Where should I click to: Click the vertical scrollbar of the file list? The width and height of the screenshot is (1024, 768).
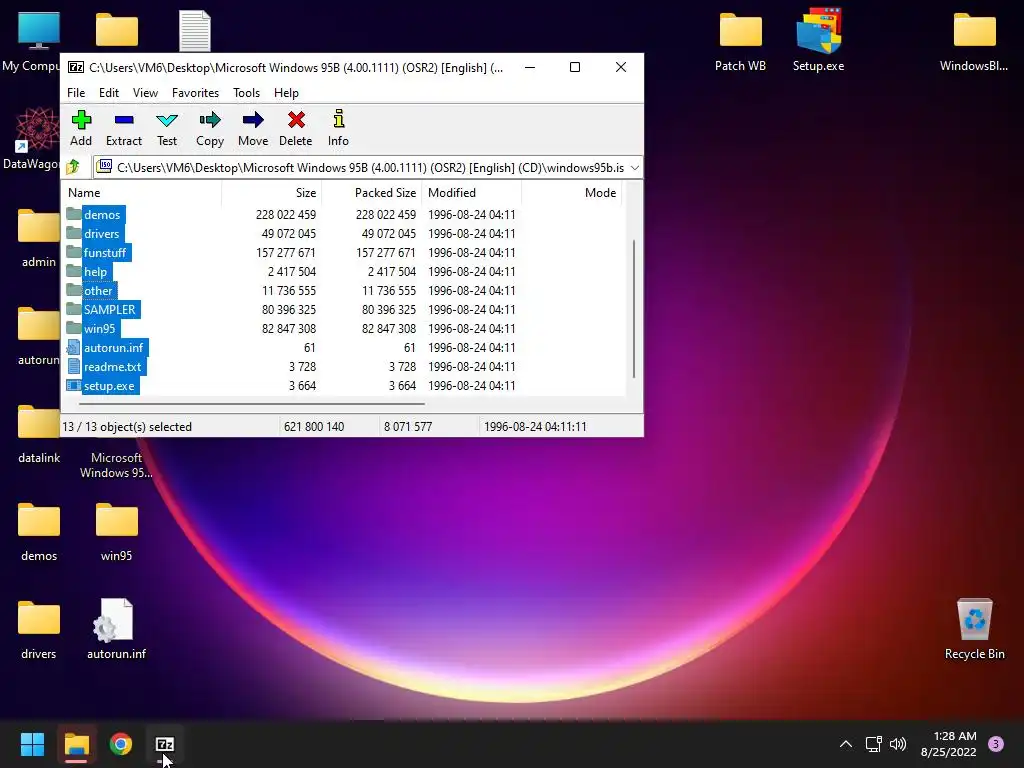(633, 308)
